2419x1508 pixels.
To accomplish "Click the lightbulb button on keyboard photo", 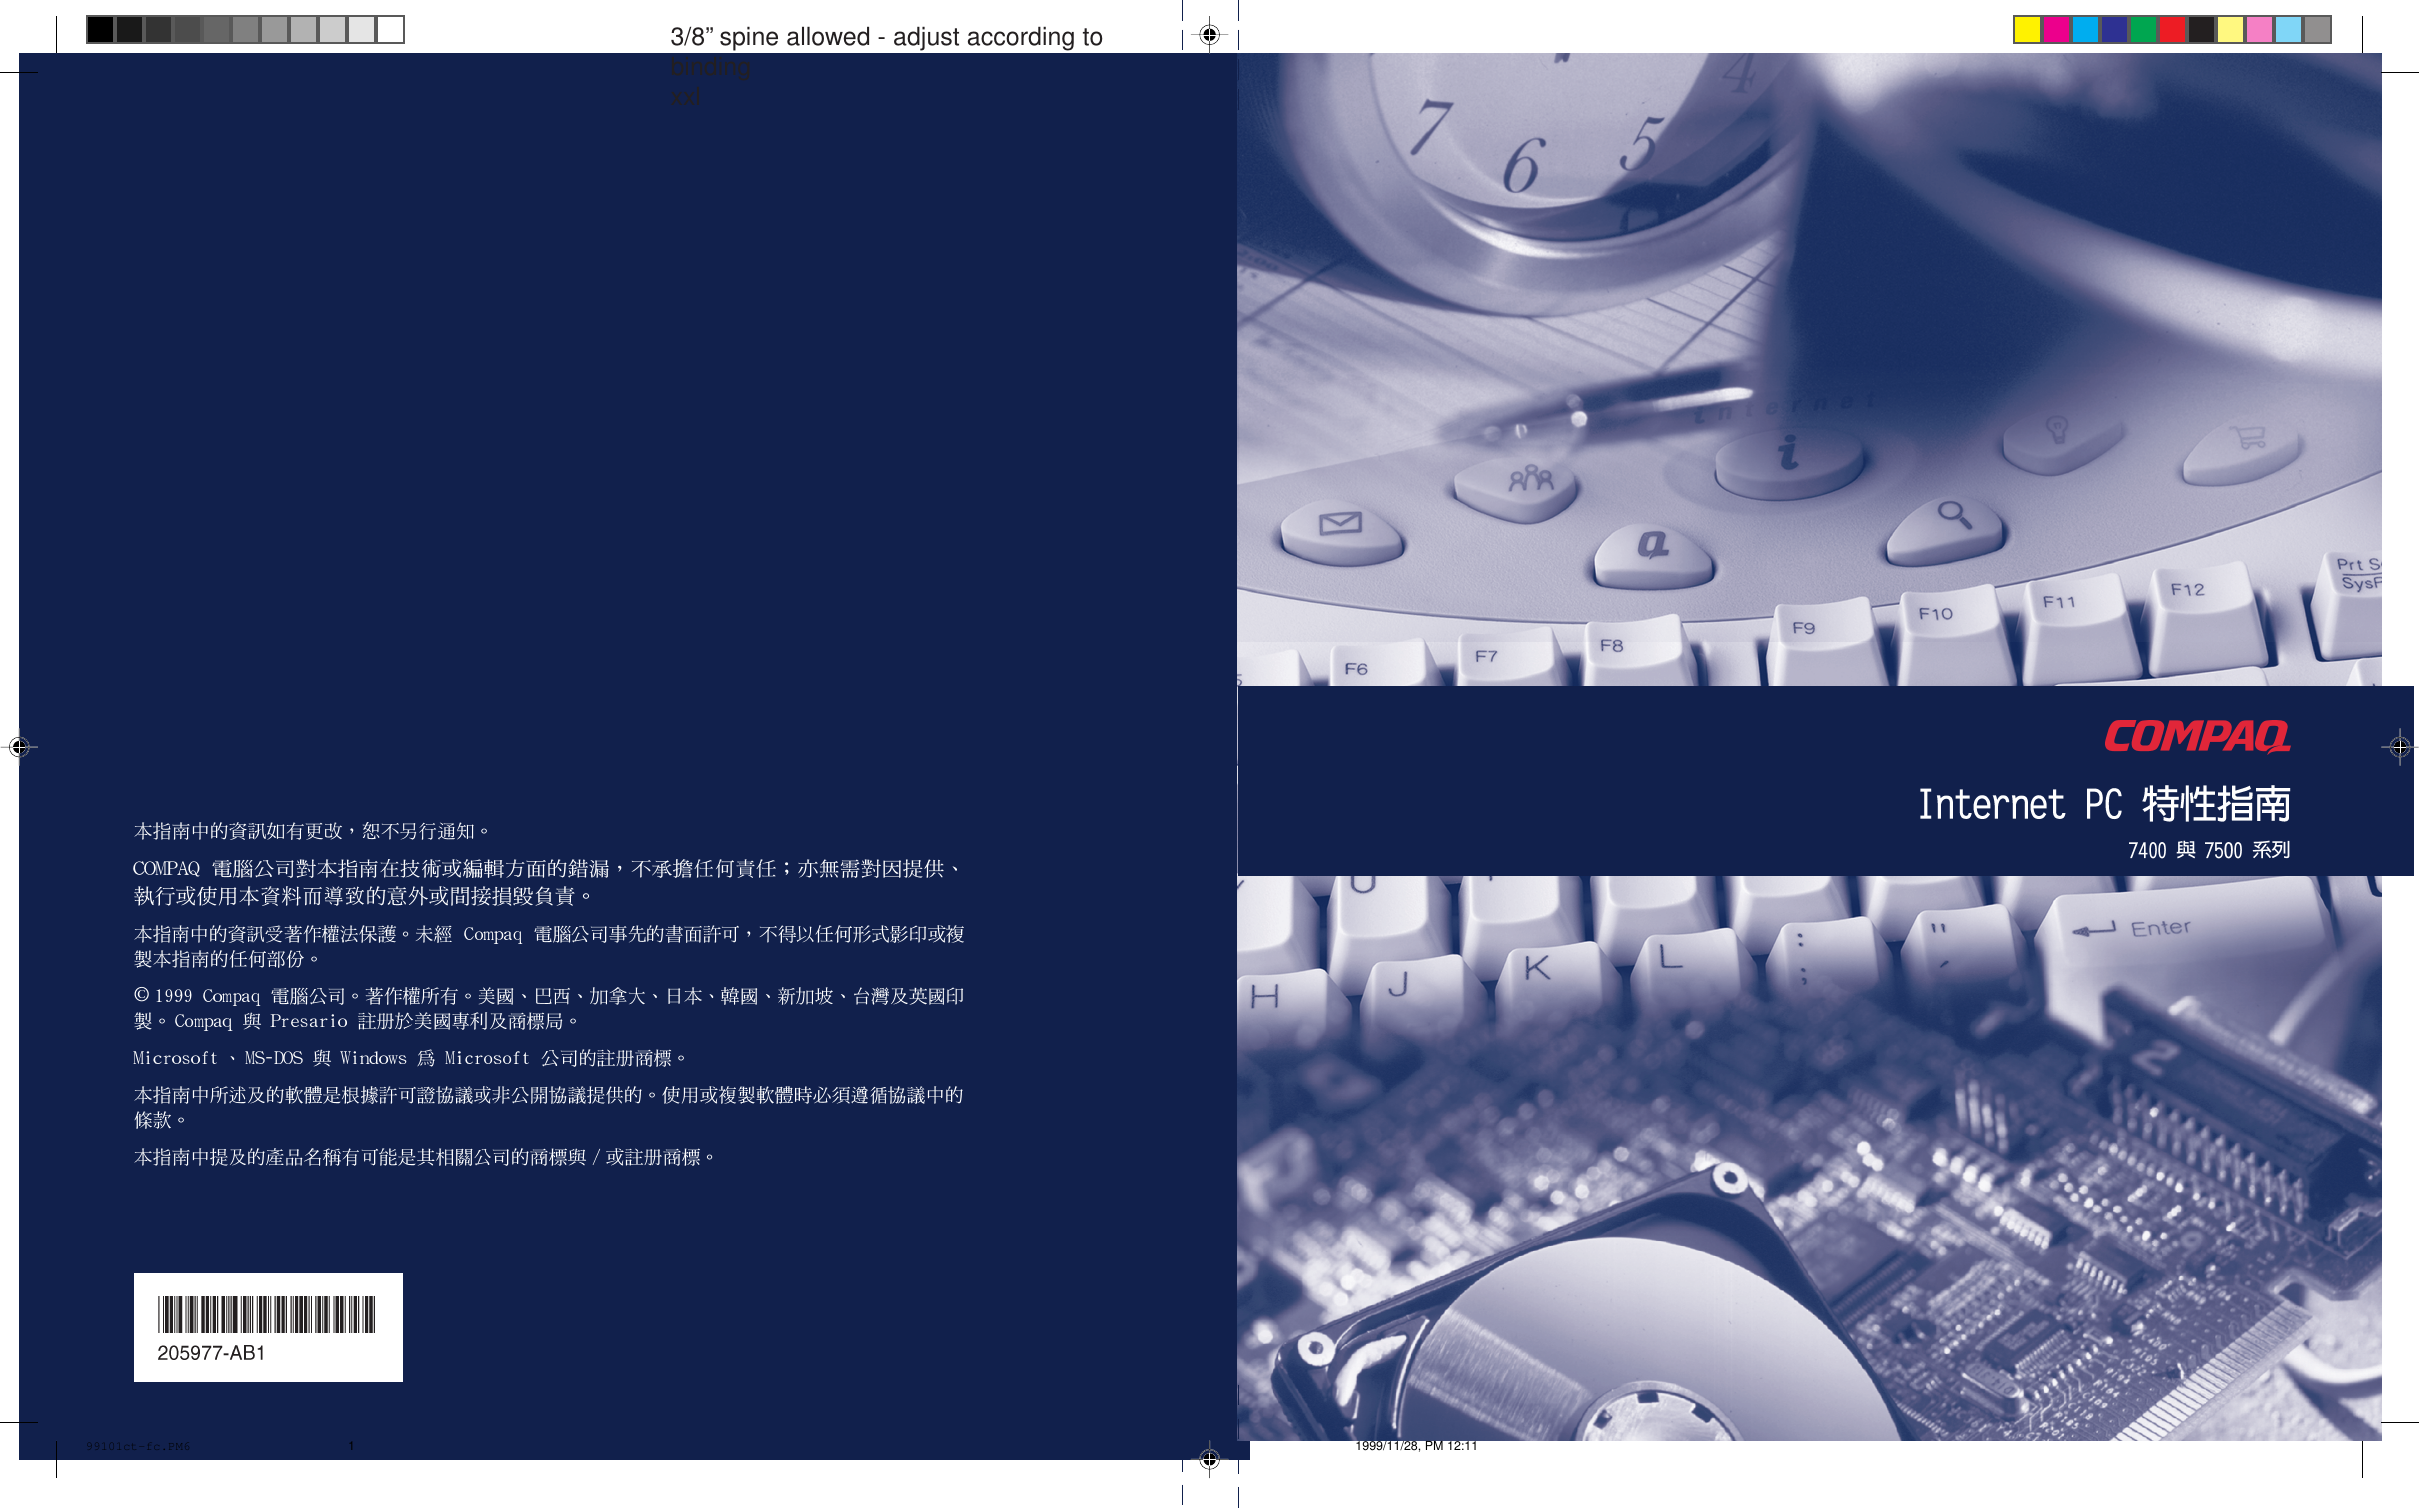I will point(2062,441).
